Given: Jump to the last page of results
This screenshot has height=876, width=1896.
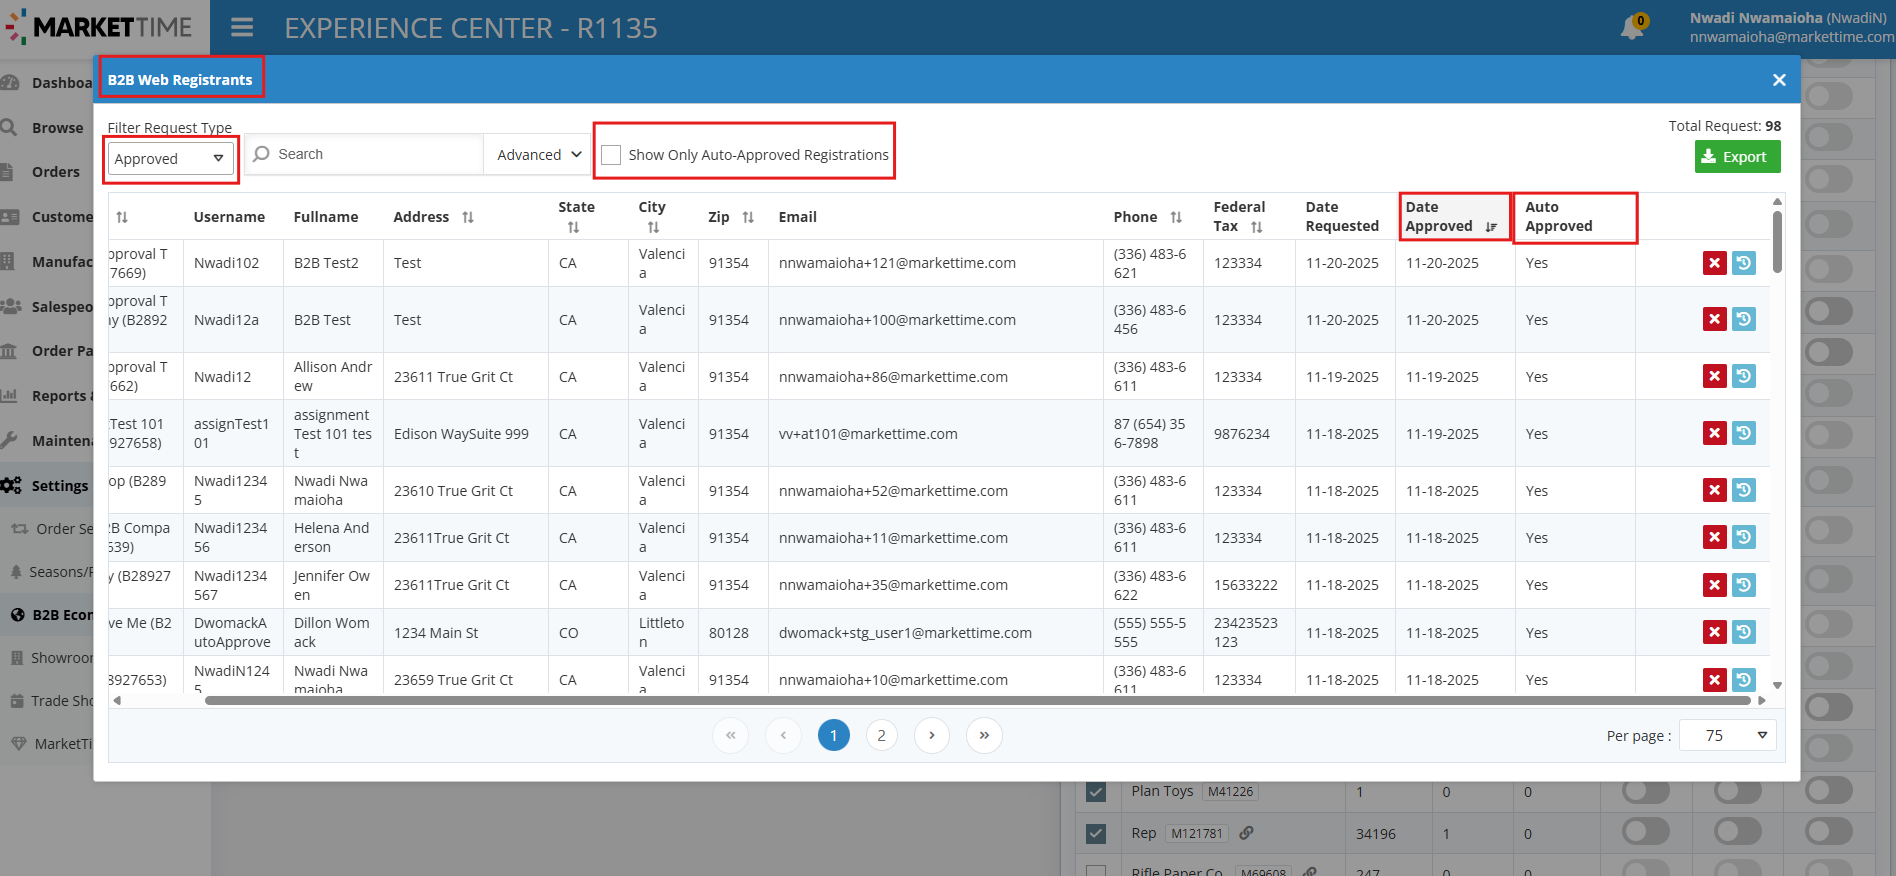Looking at the screenshot, I should tap(984, 735).
